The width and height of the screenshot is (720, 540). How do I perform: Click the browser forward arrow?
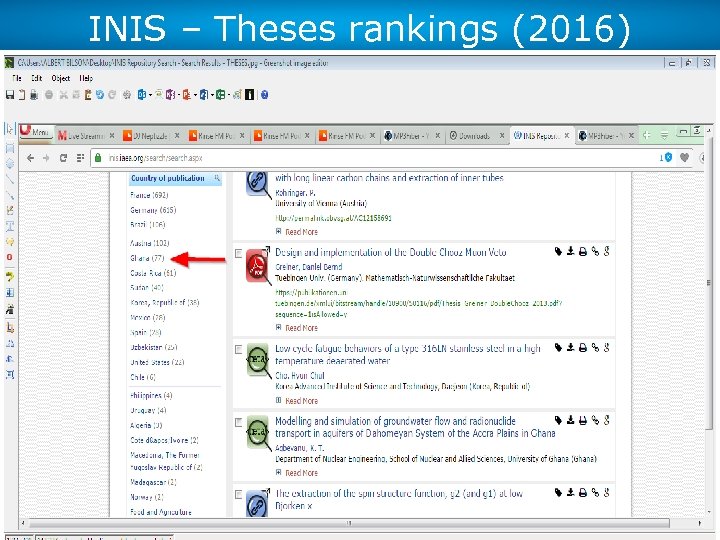tap(46, 158)
